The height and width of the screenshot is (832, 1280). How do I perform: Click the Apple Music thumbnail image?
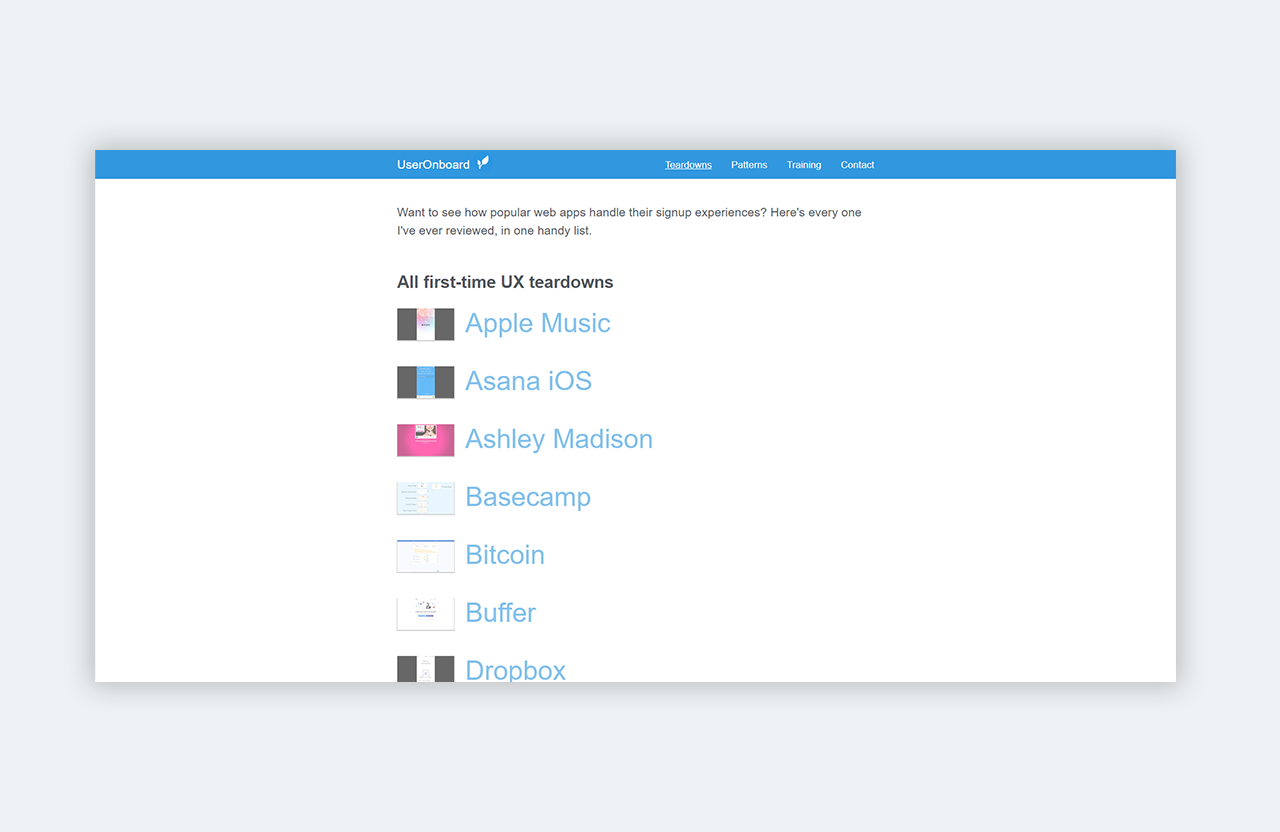pos(426,324)
